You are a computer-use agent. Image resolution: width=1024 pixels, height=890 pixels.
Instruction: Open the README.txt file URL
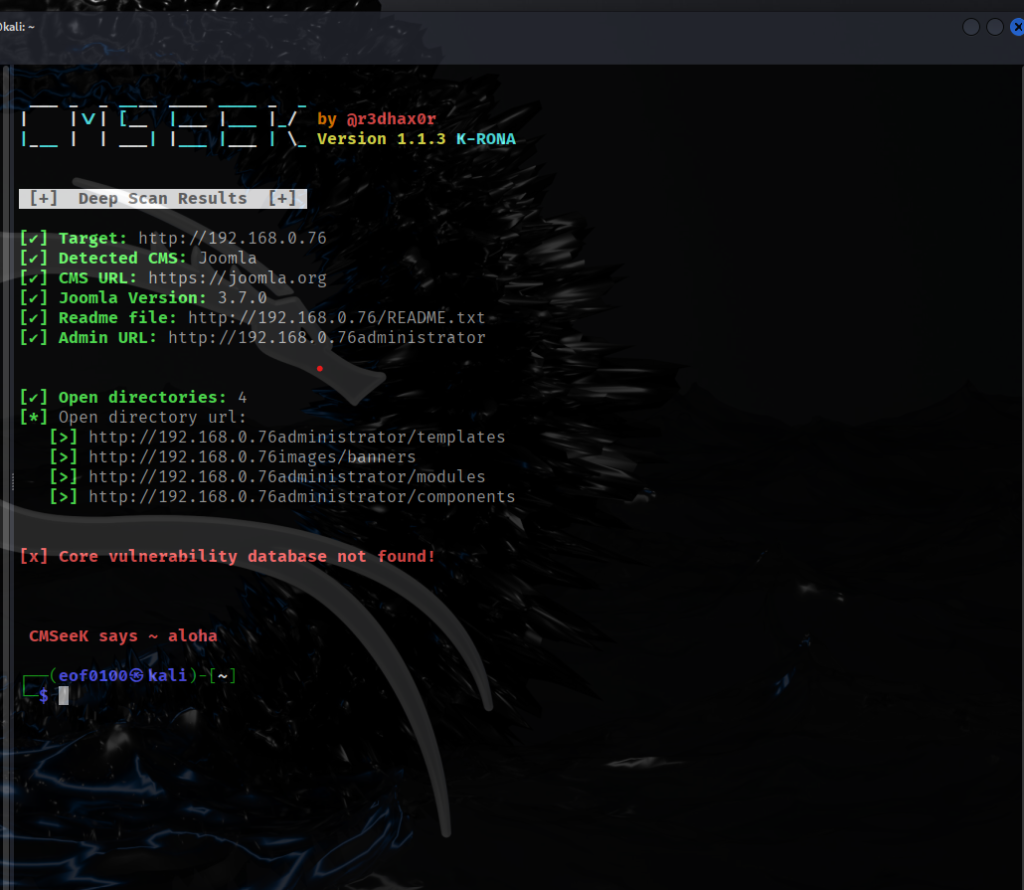tap(336, 318)
